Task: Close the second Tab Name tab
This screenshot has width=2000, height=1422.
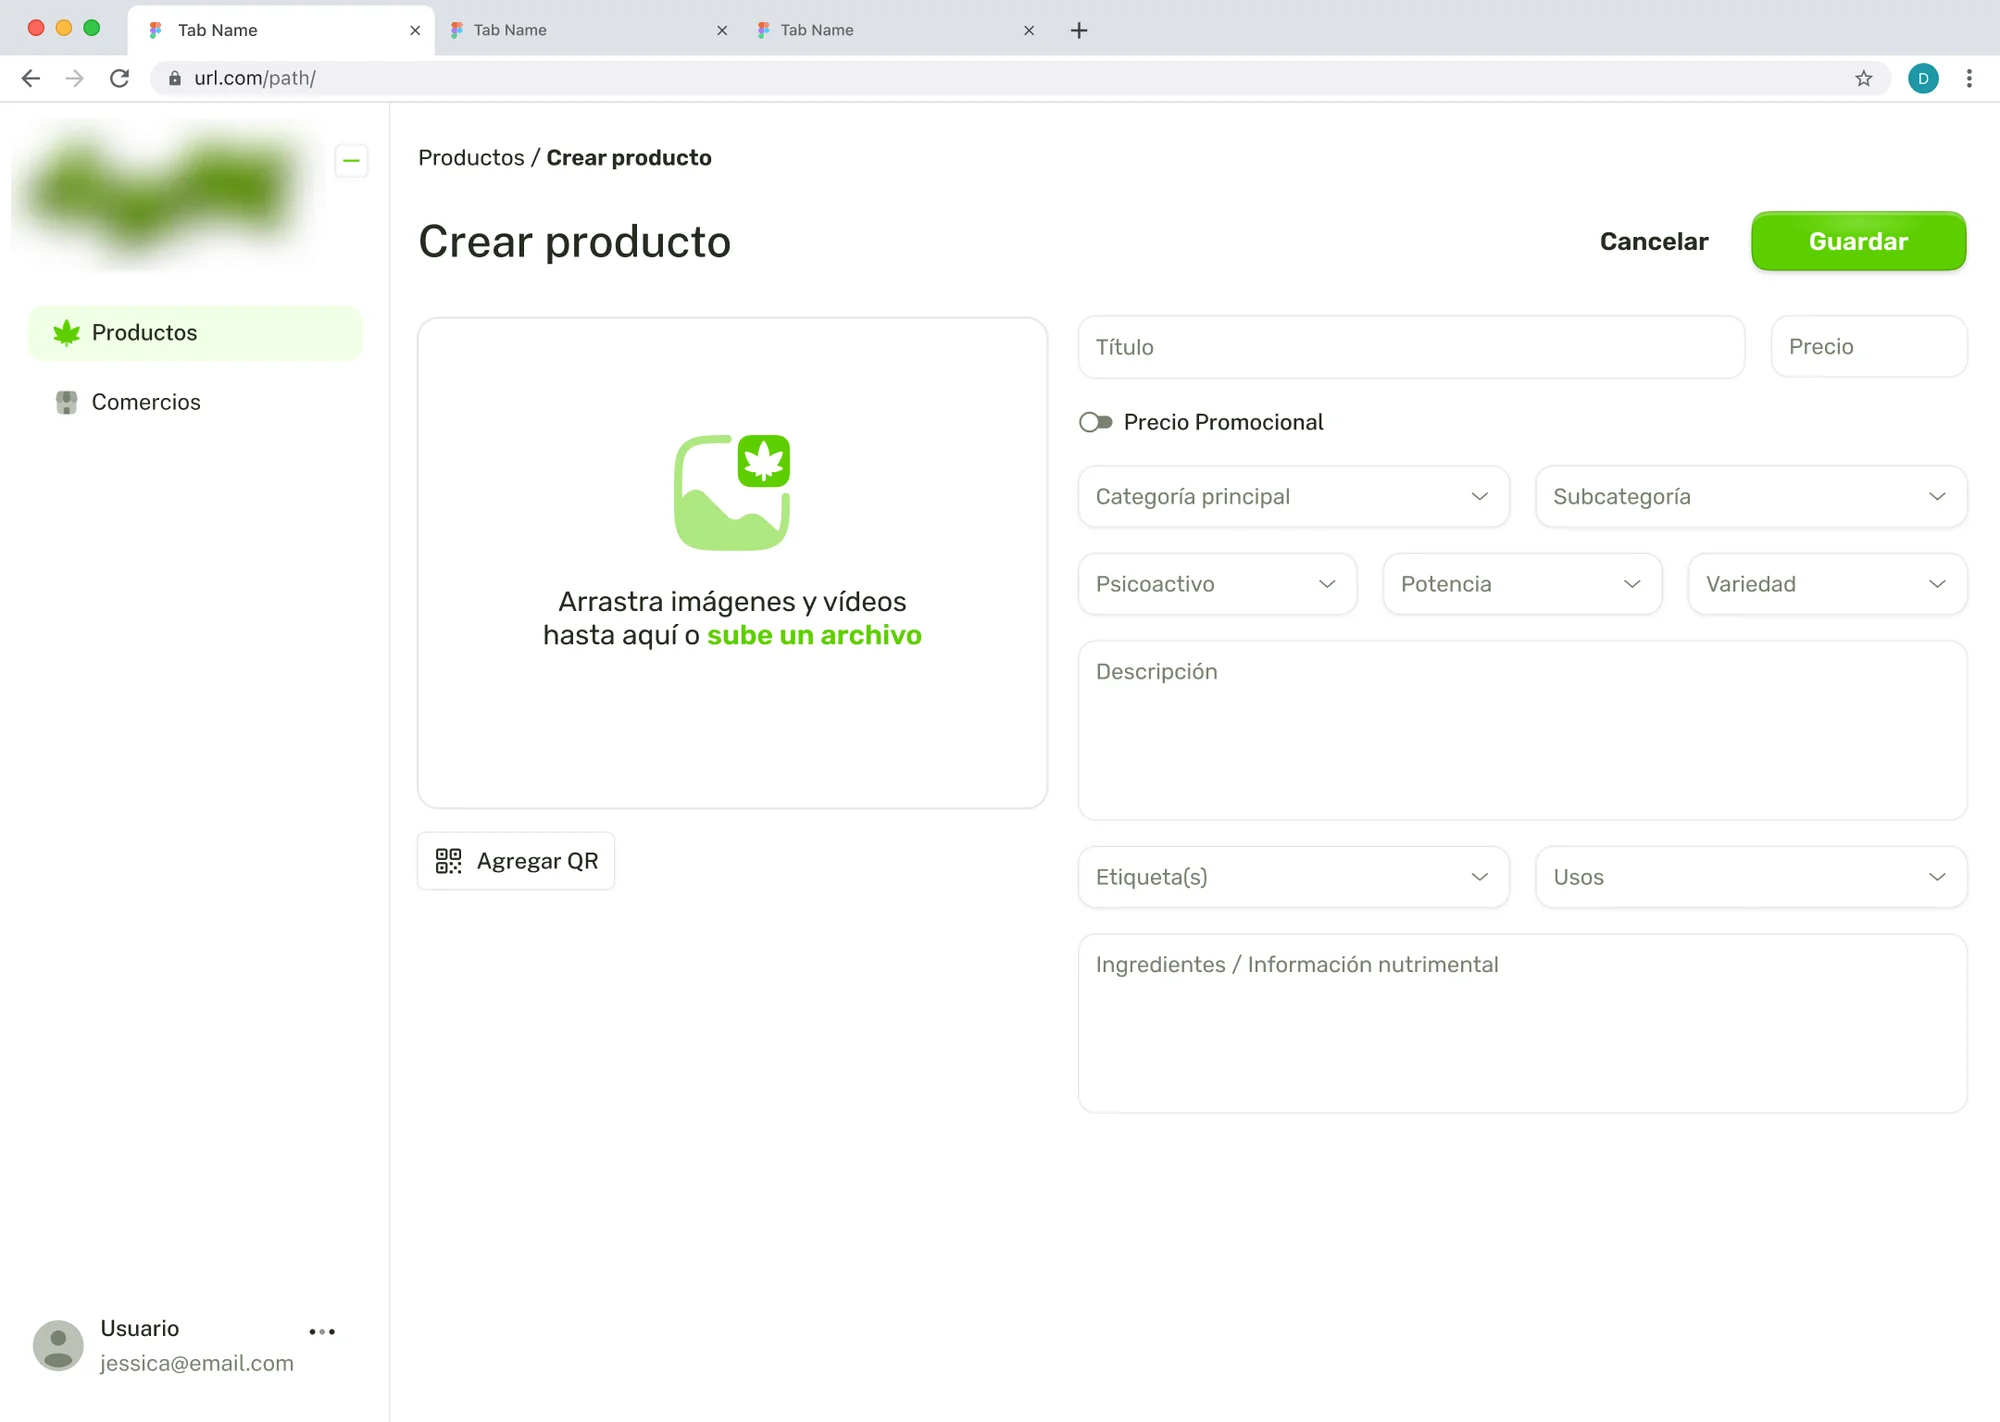Action: tap(722, 30)
